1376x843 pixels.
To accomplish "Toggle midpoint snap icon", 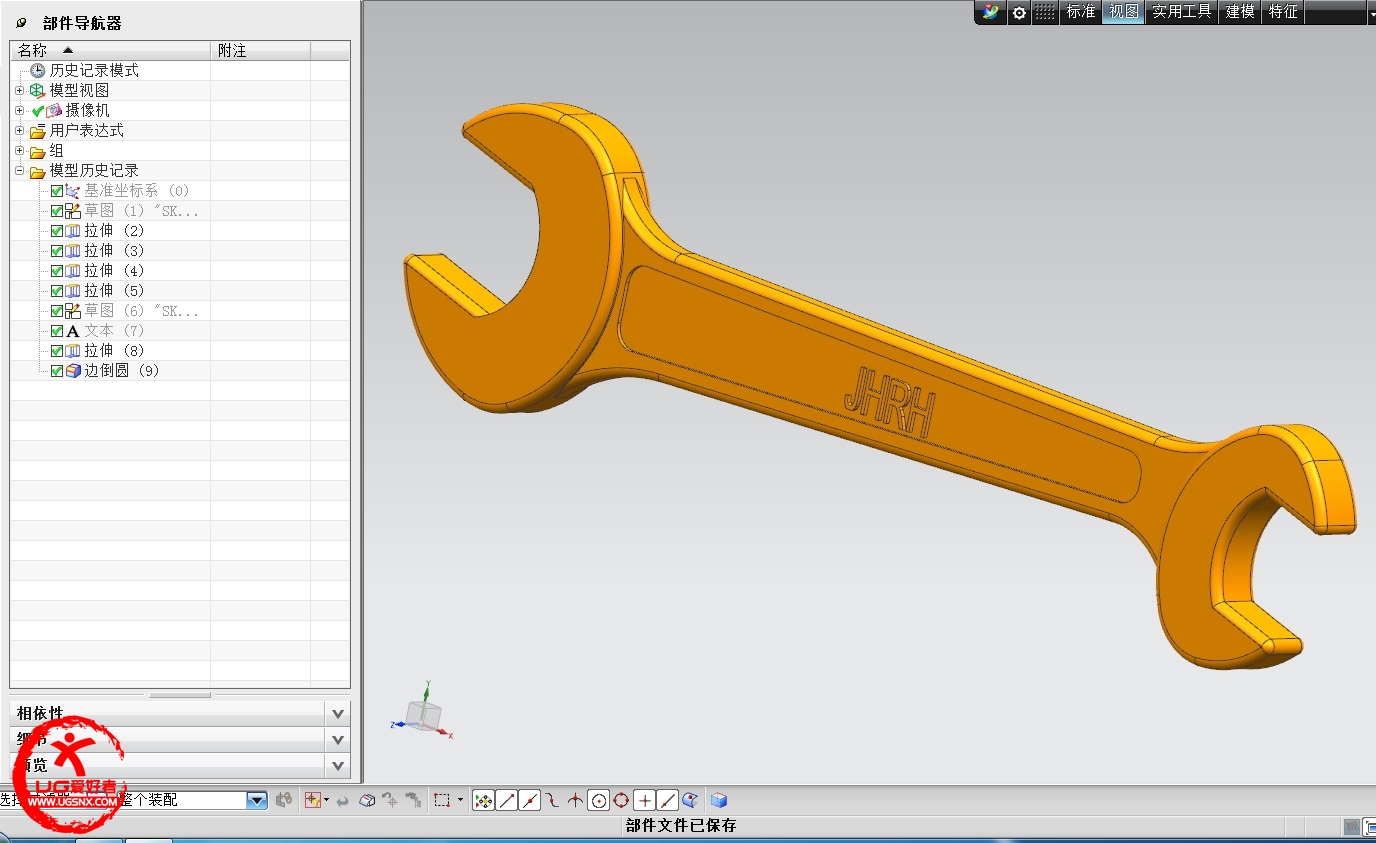I will 530,800.
